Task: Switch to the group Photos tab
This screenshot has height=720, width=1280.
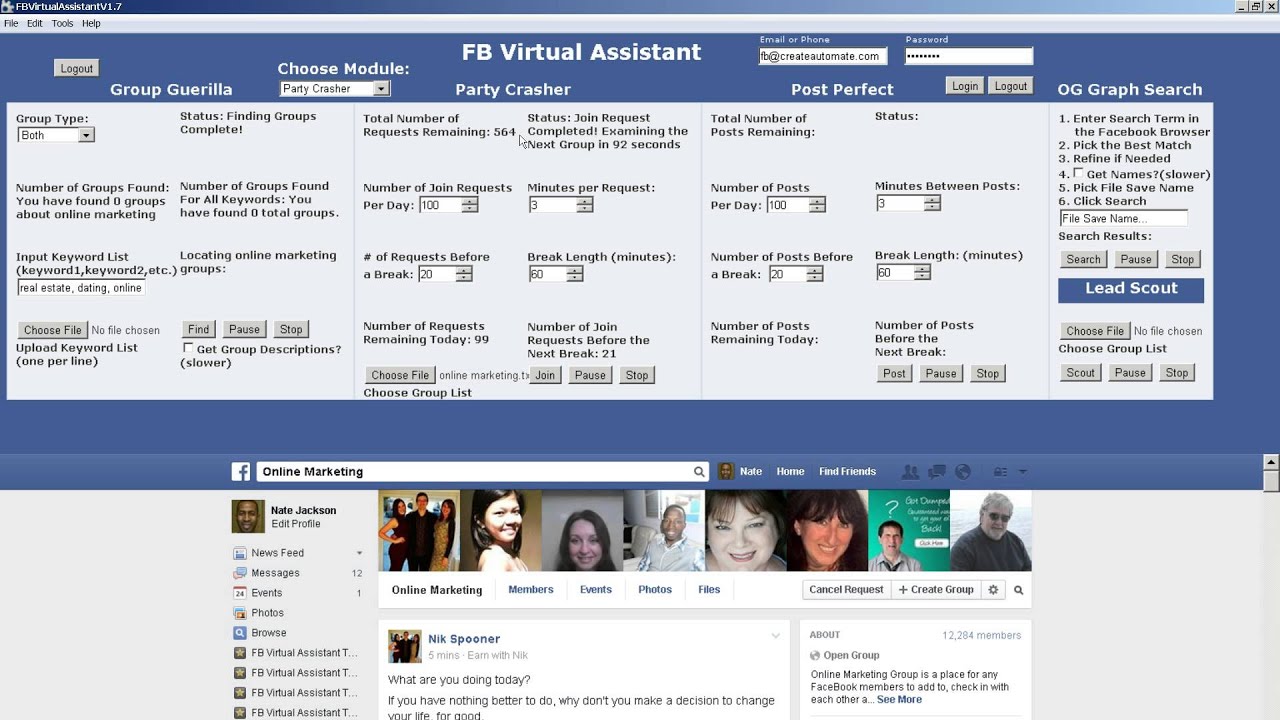Action: point(655,590)
